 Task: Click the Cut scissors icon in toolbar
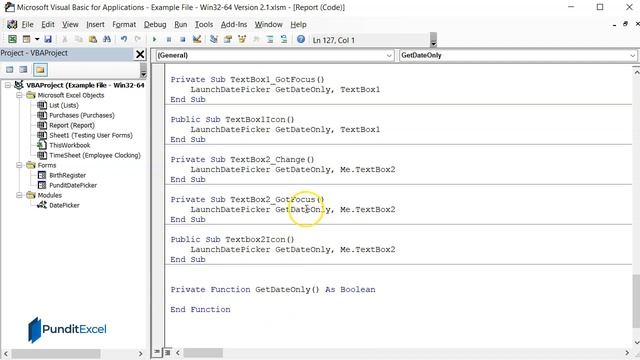pos(64,39)
